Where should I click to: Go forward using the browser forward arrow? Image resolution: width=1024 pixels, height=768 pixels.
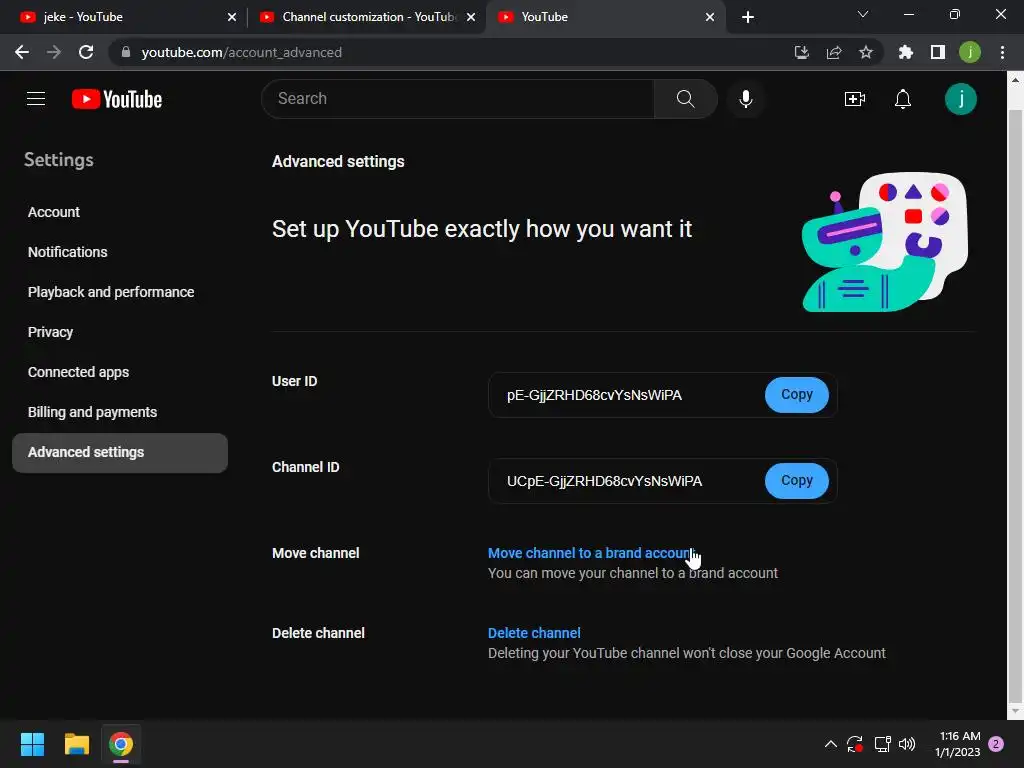click(x=54, y=52)
